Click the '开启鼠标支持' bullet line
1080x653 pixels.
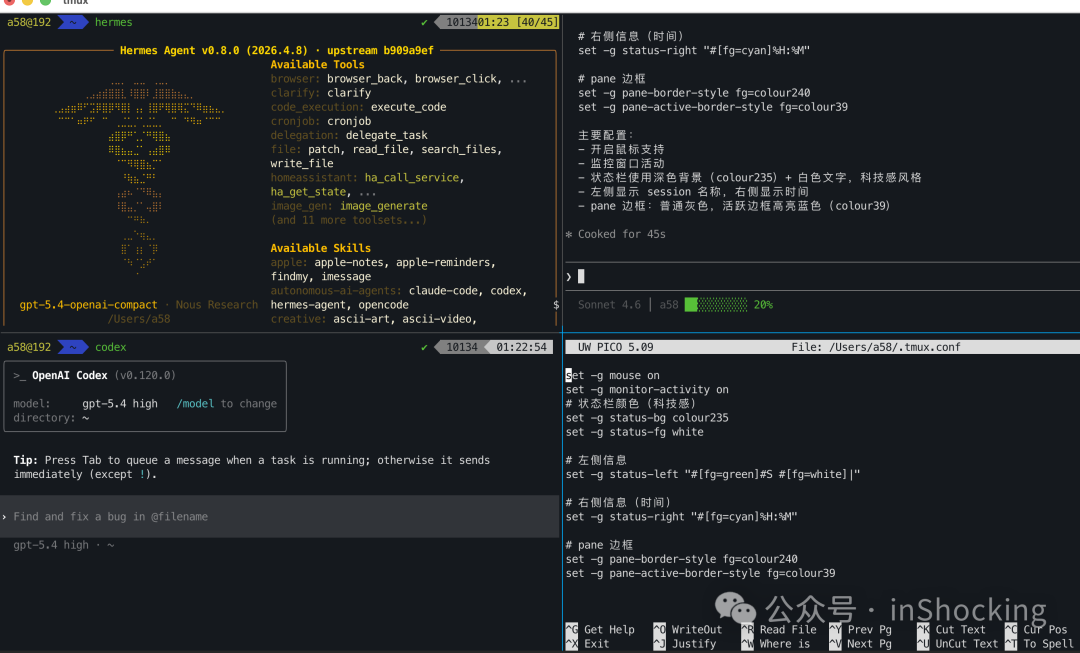click(x=621, y=149)
